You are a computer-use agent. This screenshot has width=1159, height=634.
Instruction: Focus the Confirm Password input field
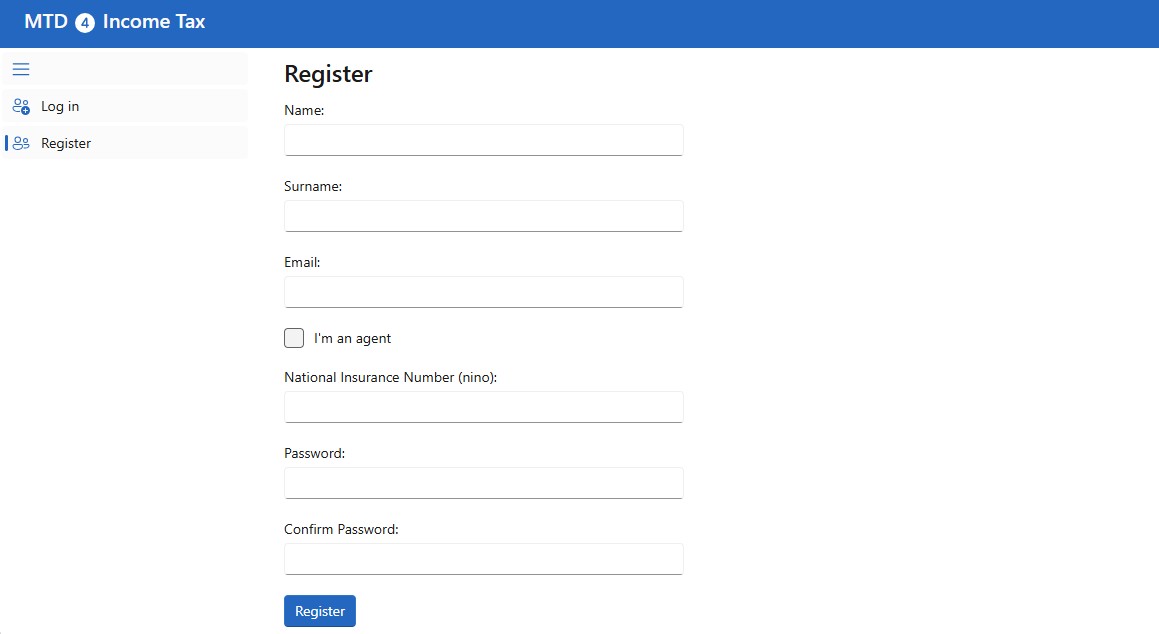(483, 559)
